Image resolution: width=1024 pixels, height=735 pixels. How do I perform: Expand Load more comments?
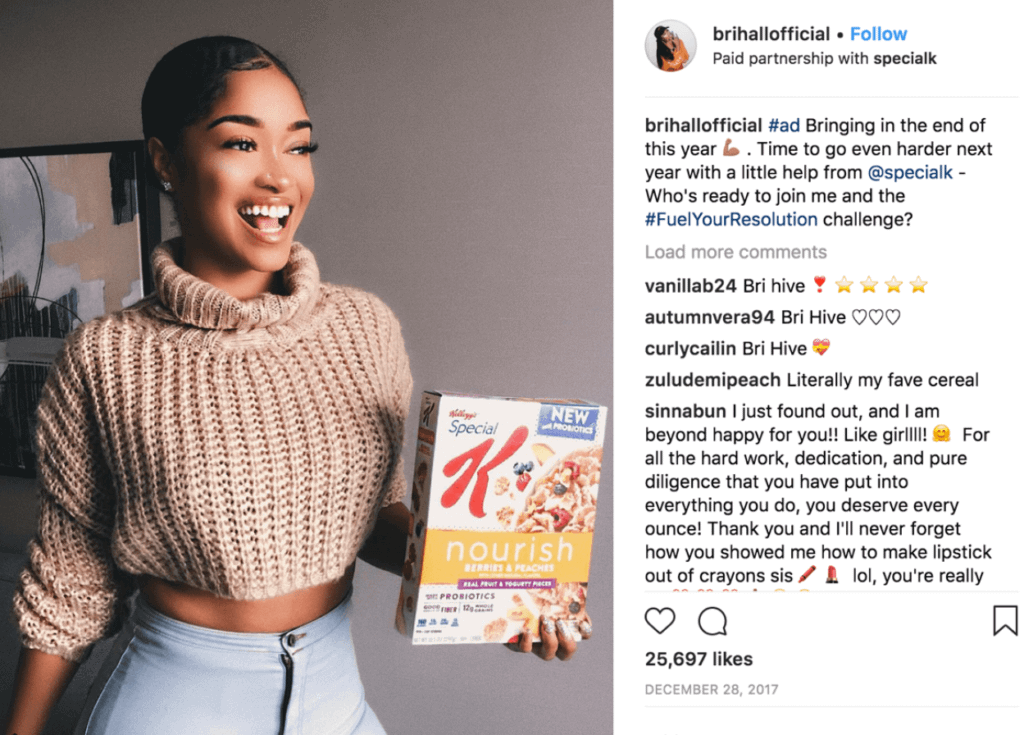click(735, 252)
